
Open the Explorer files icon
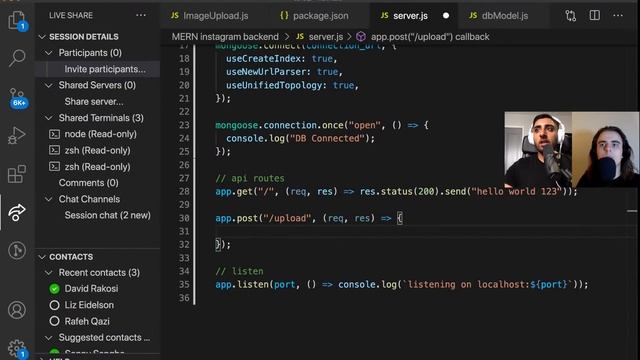[17, 20]
